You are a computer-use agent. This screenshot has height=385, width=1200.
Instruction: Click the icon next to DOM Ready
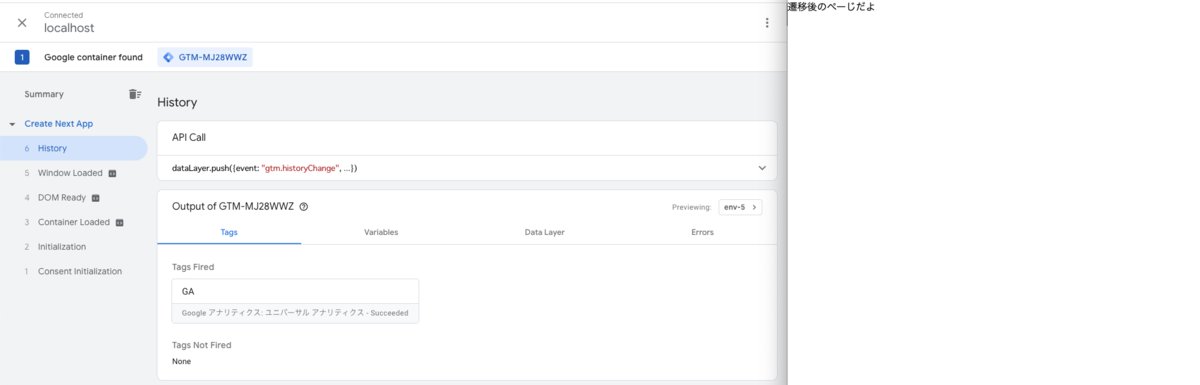click(x=95, y=198)
